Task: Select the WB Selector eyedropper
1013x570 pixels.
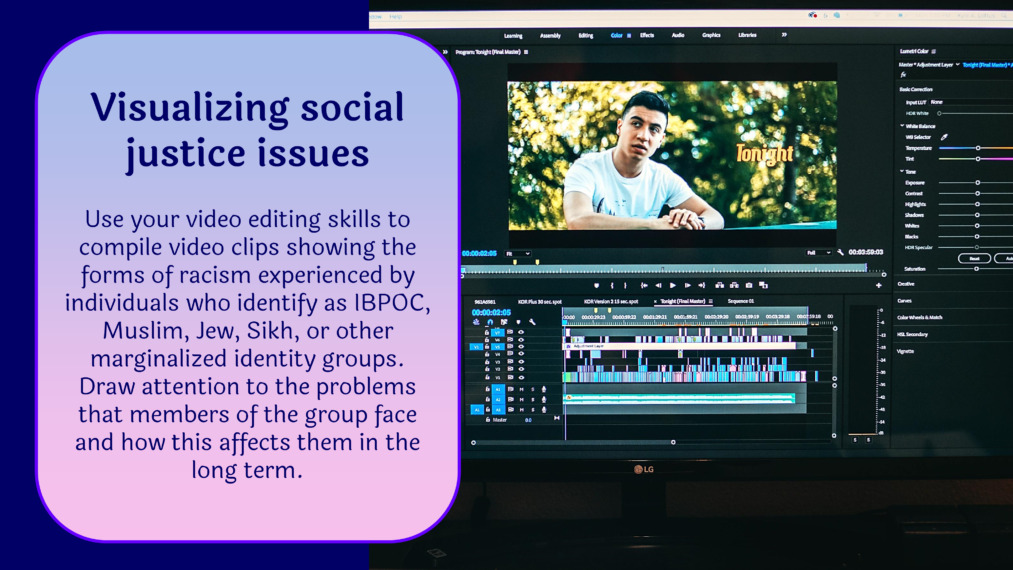Action: pyautogui.click(x=944, y=137)
